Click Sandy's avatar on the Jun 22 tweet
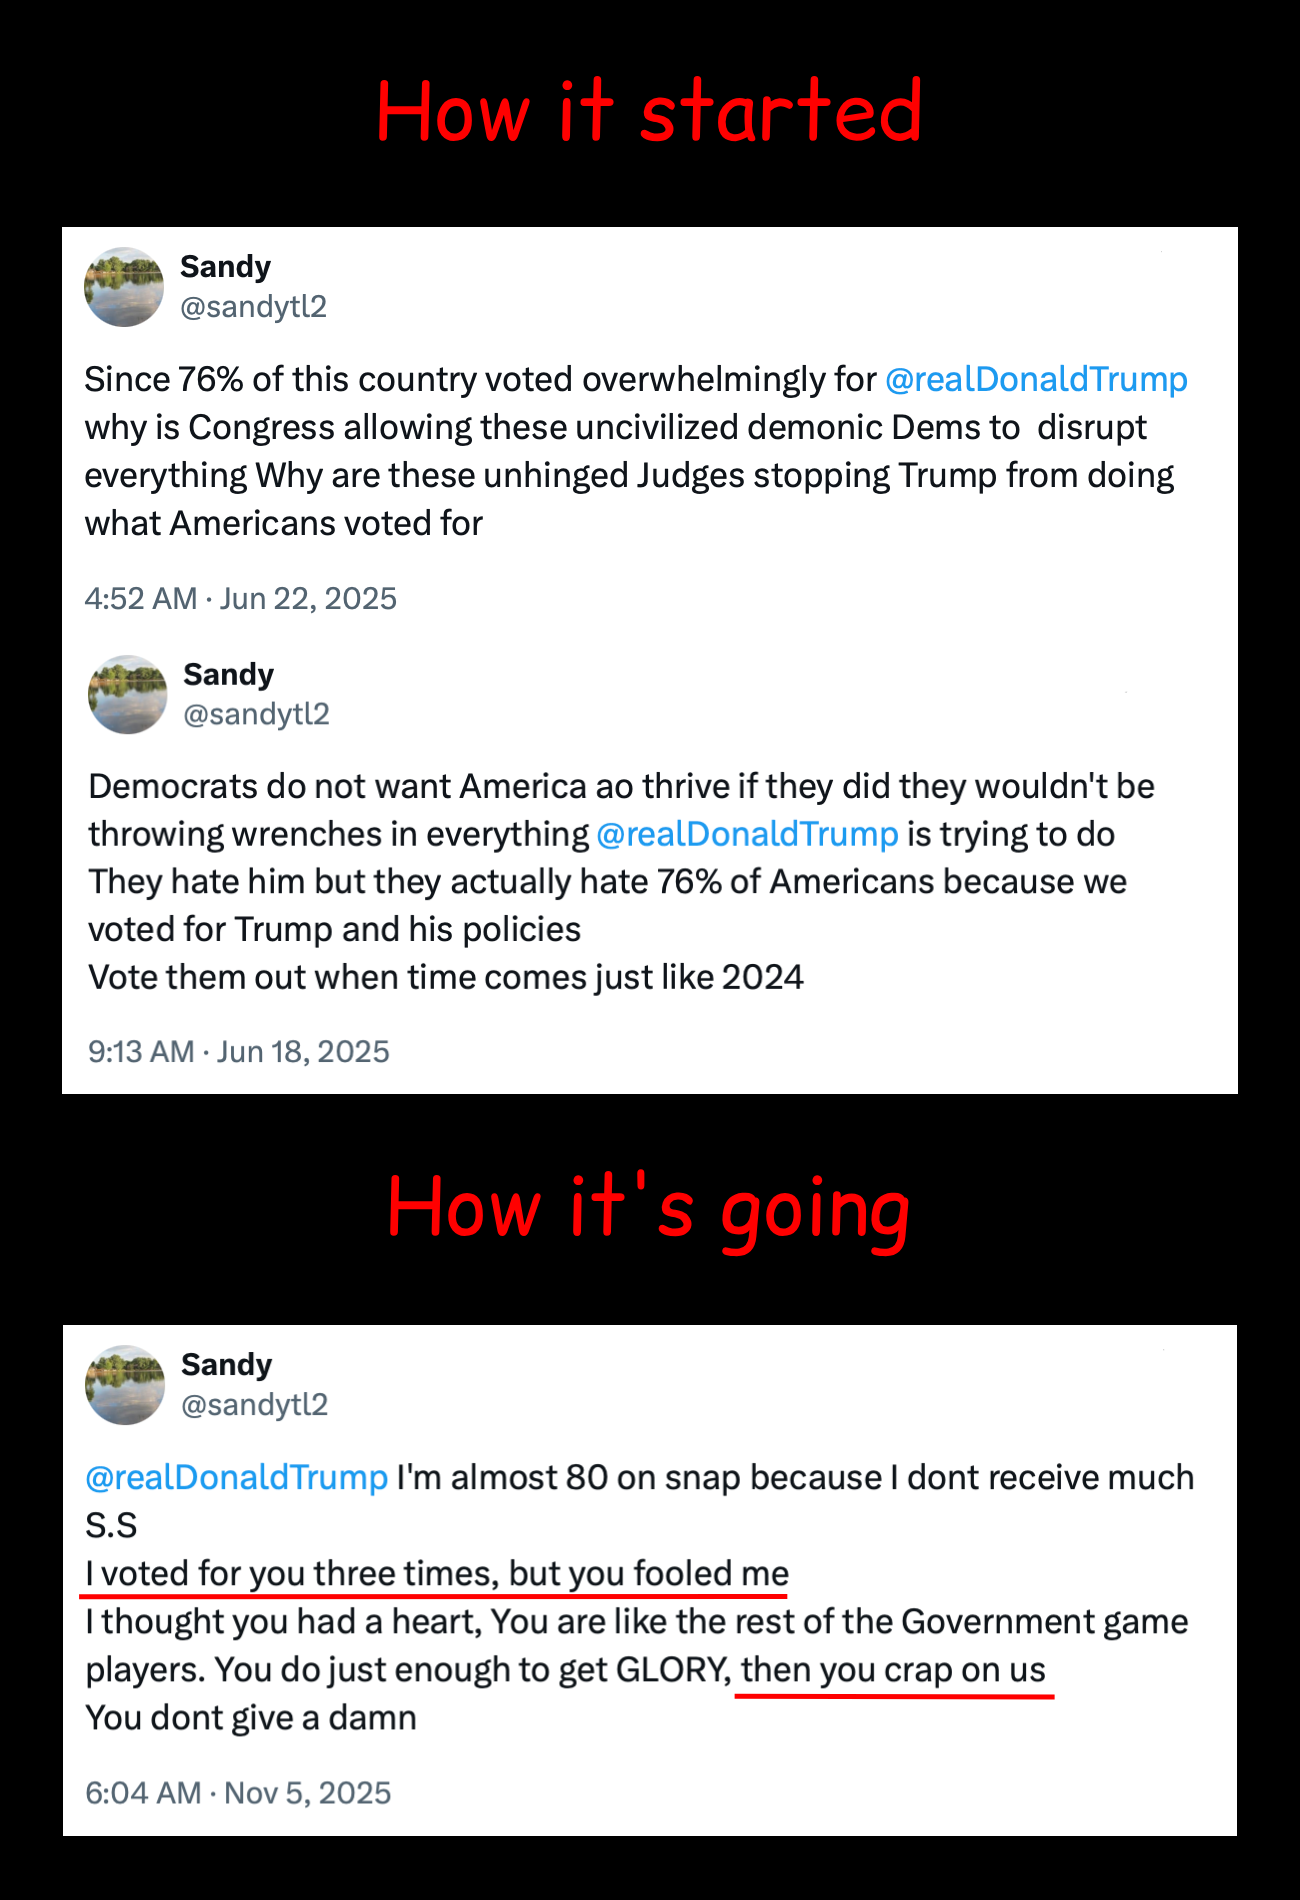 124,287
